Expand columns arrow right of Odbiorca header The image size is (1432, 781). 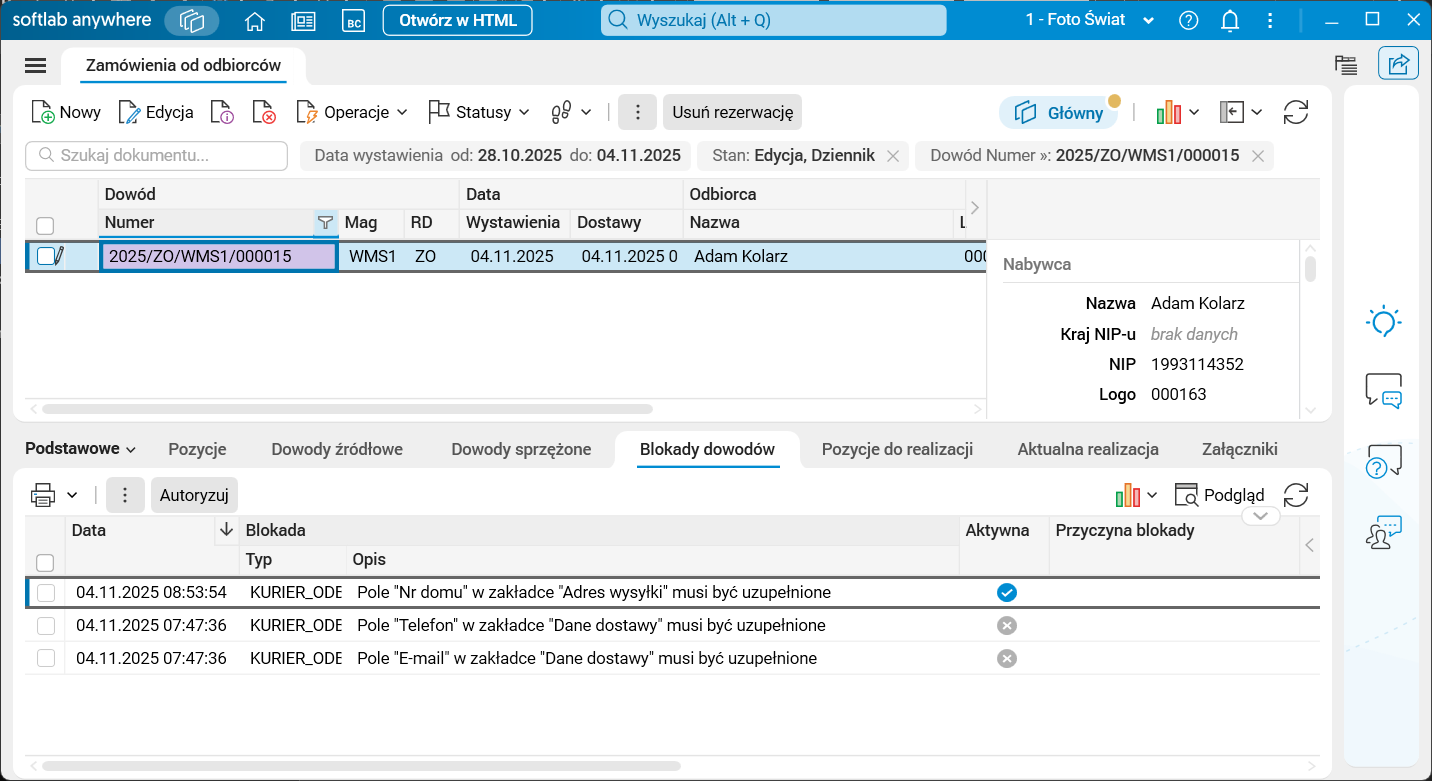pos(975,207)
